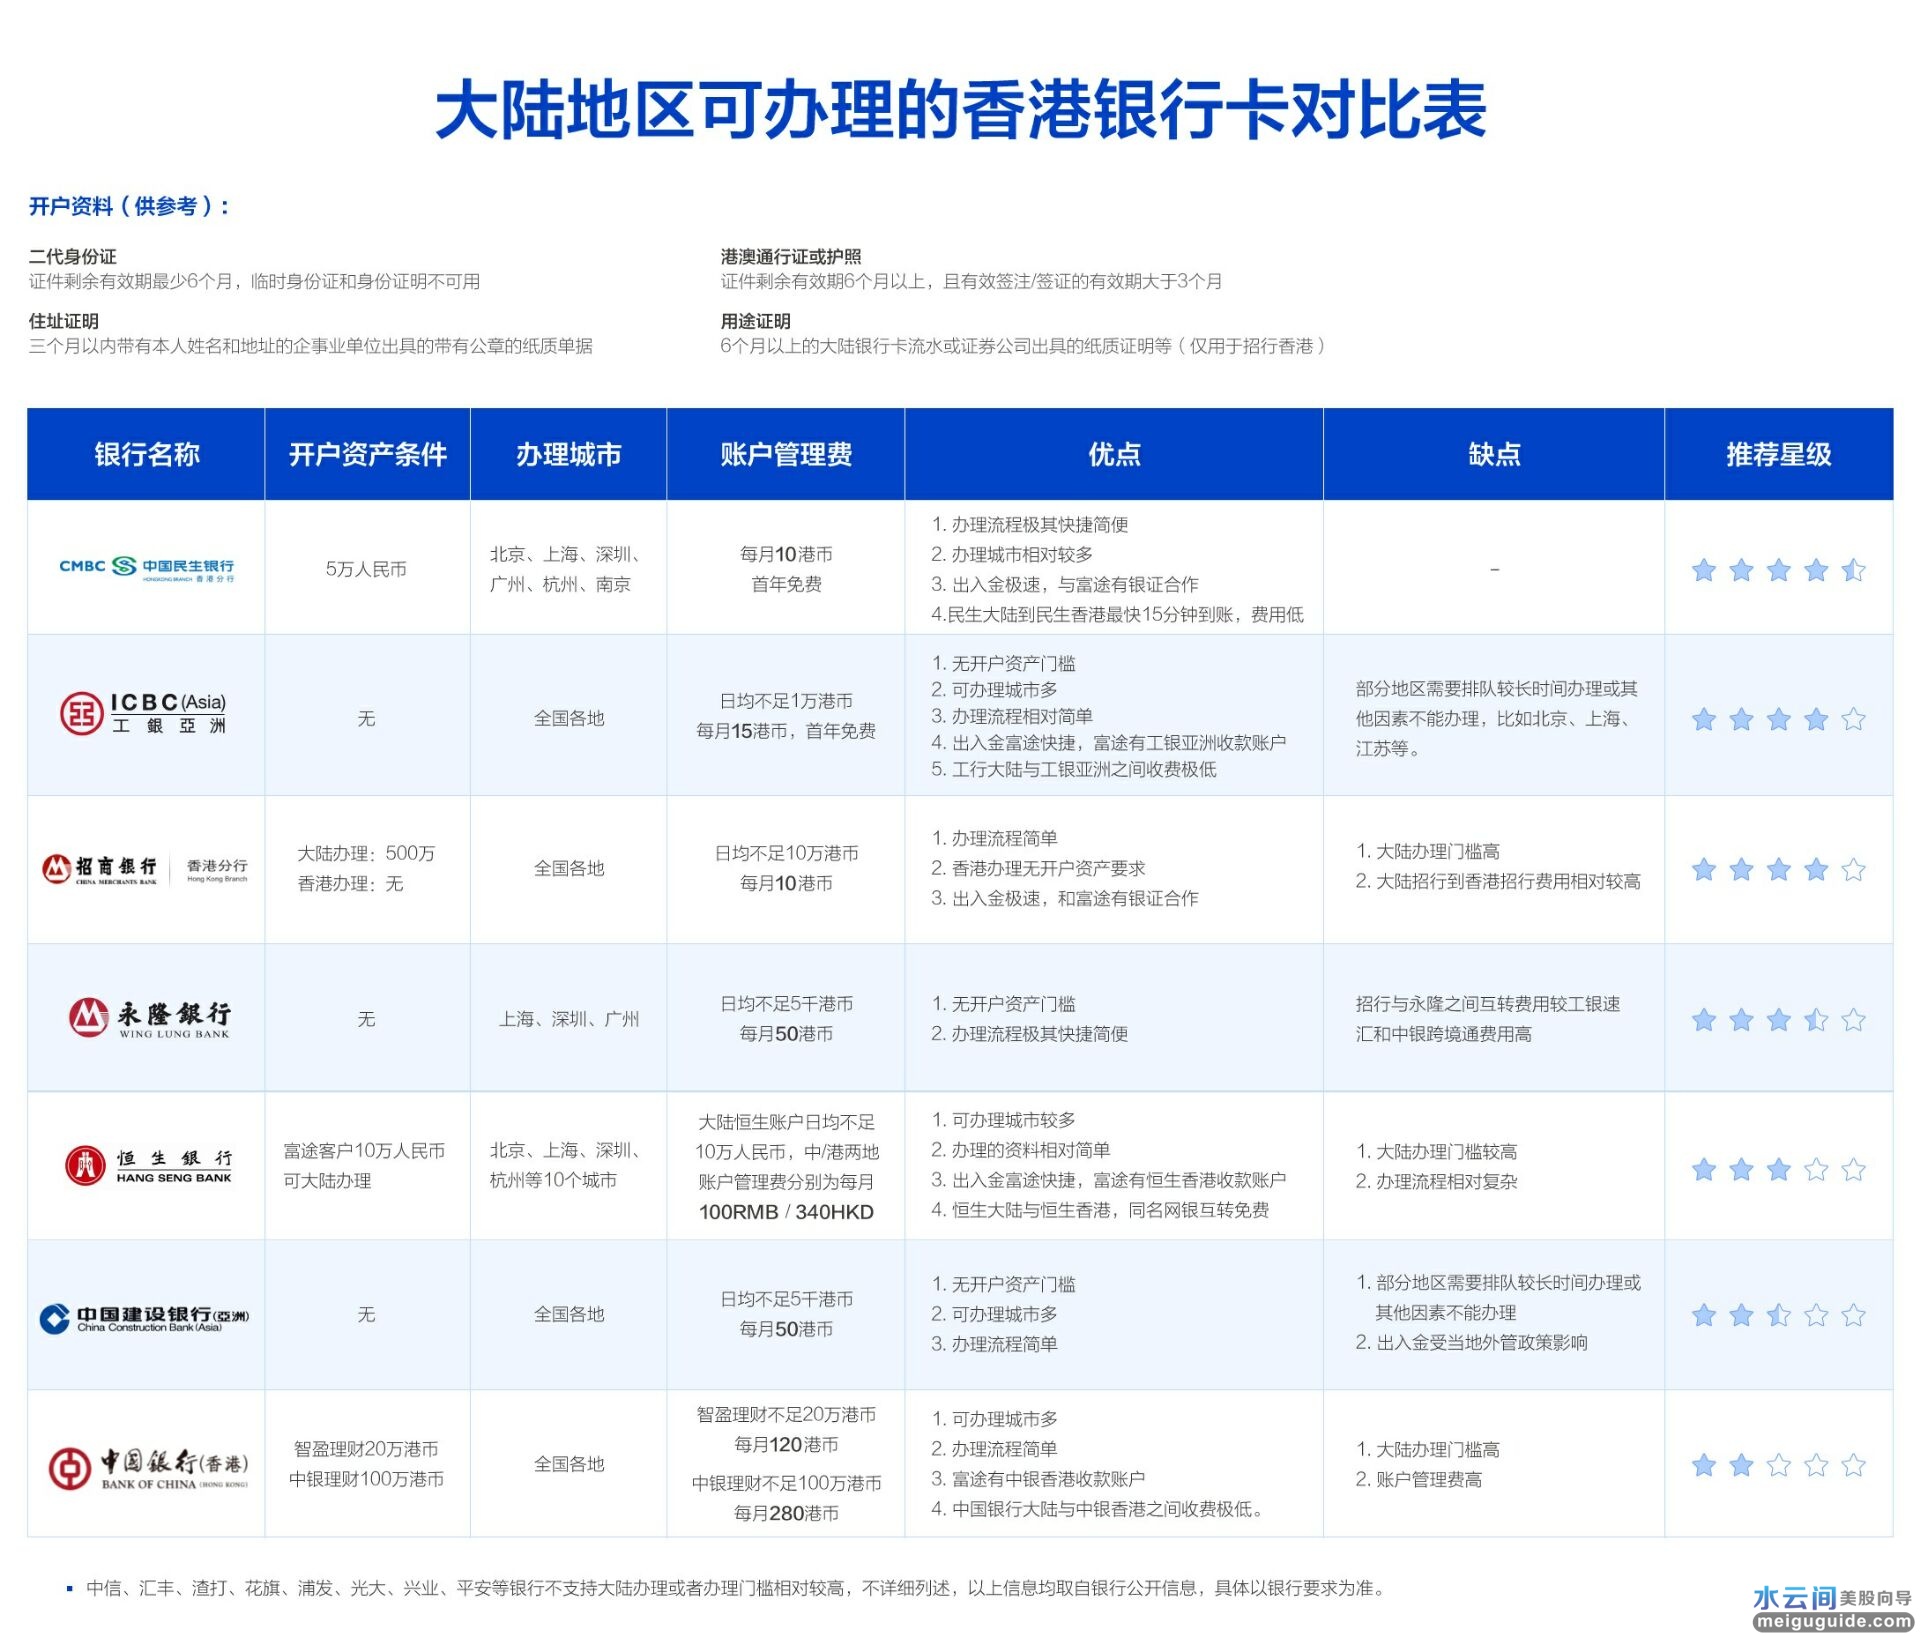Screen dimensions: 1920x1636
Task: Click the 恒生银行 Hang Seng Bank logo
Action: pyautogui.click(x=149, y=1166)
